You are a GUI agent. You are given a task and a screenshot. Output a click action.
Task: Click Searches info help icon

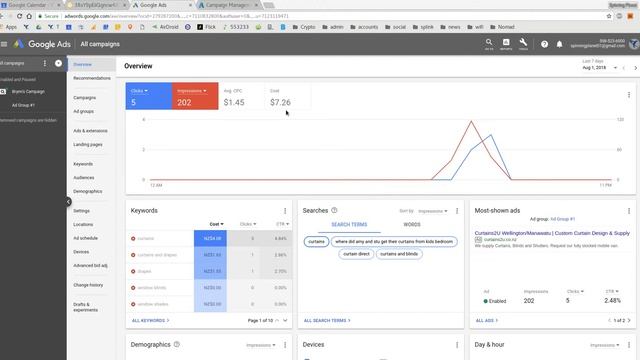click(x=334, y=210)
